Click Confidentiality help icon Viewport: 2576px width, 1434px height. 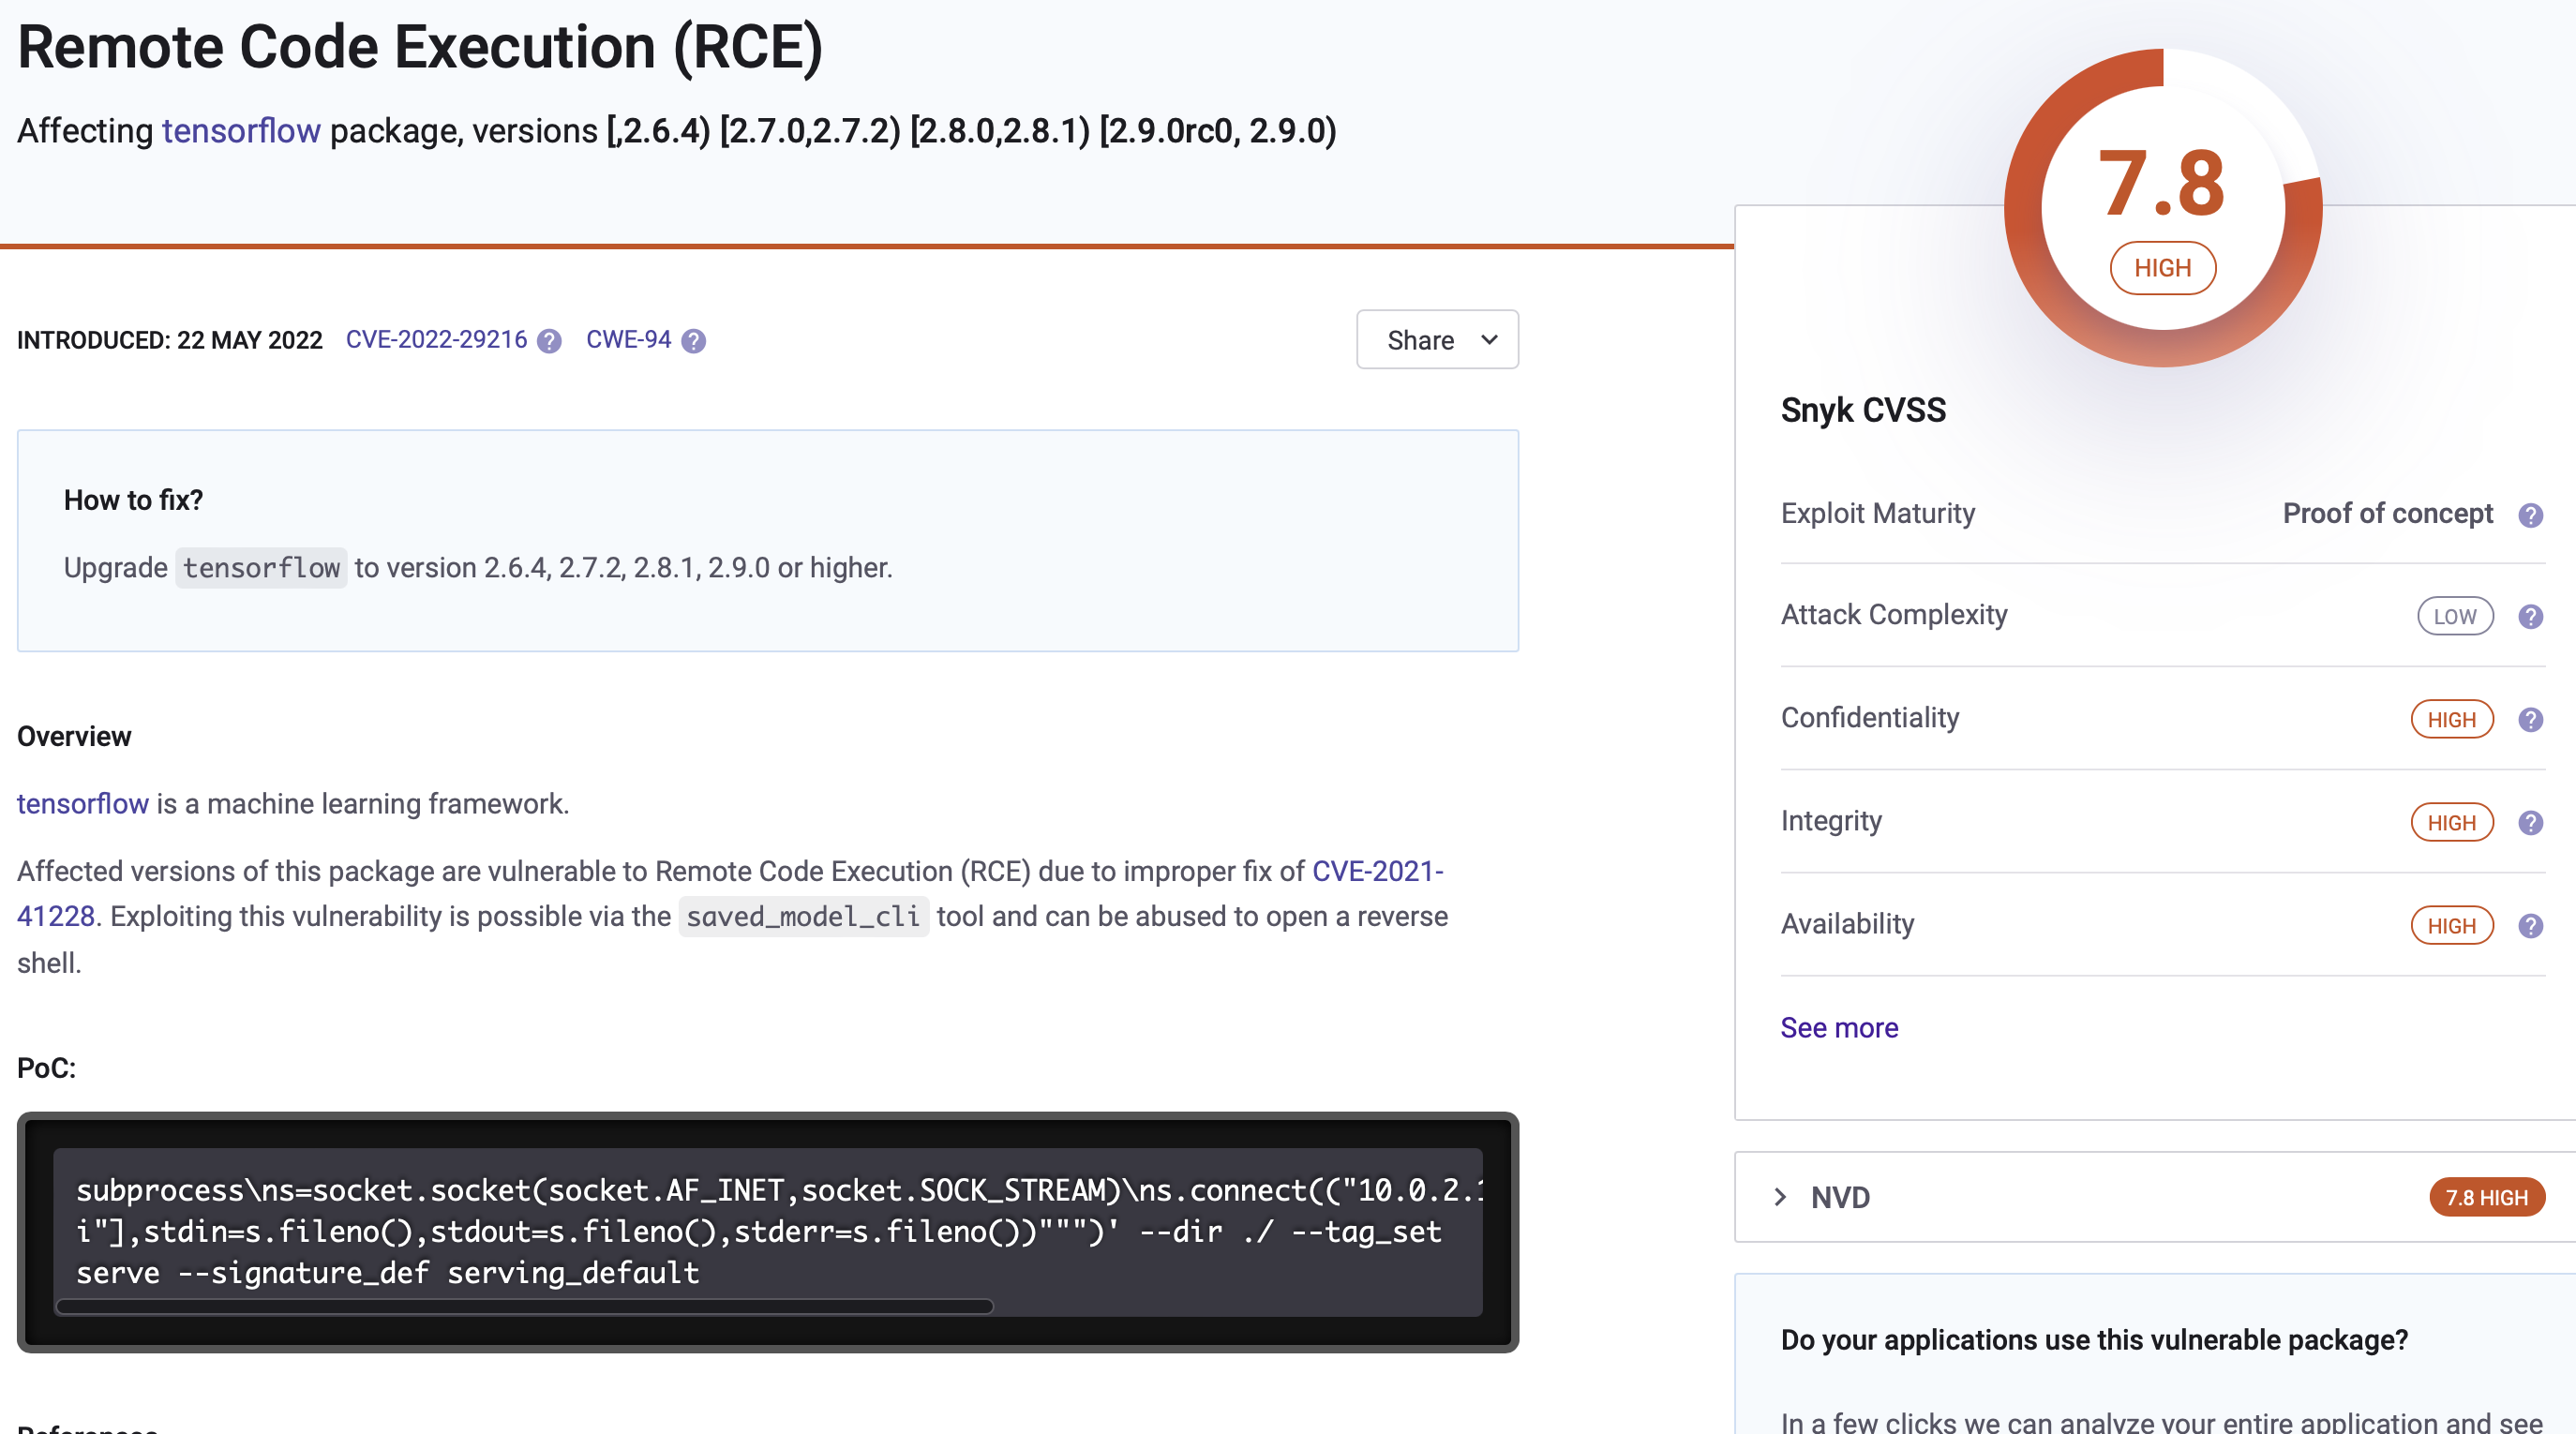(2530, 719)
